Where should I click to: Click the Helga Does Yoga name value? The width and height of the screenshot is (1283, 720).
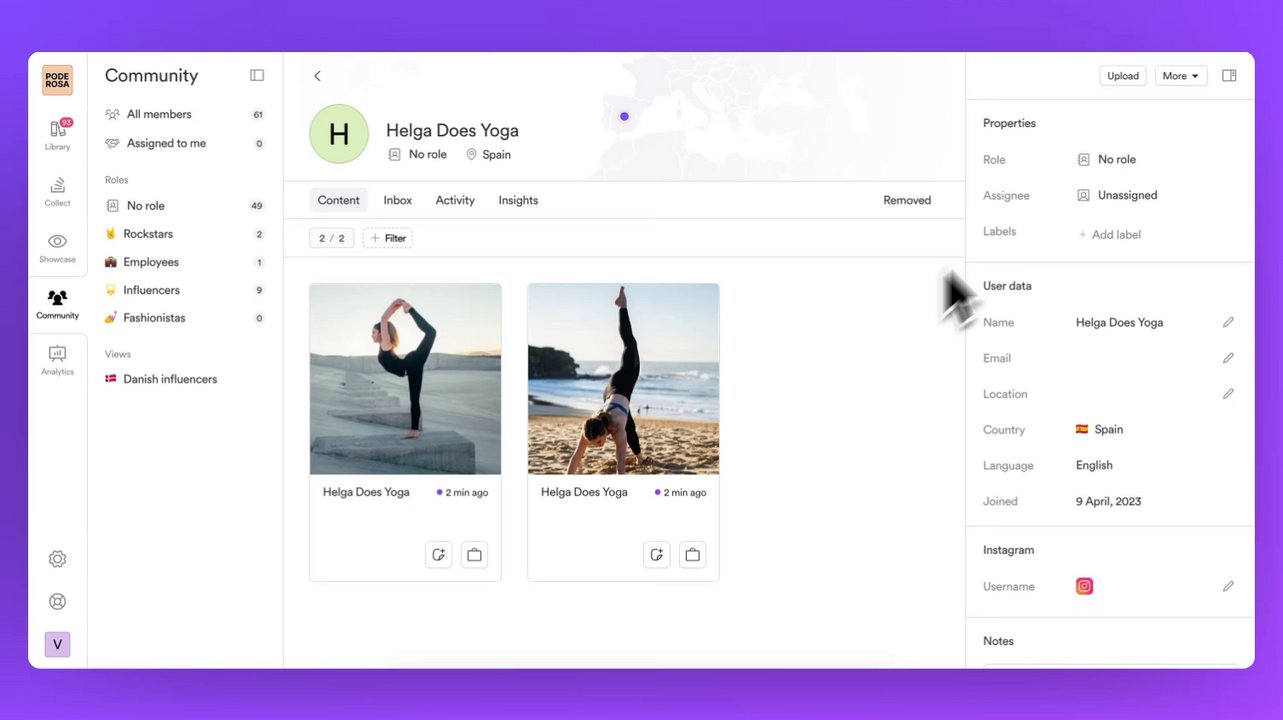(x=1119, y=322)
